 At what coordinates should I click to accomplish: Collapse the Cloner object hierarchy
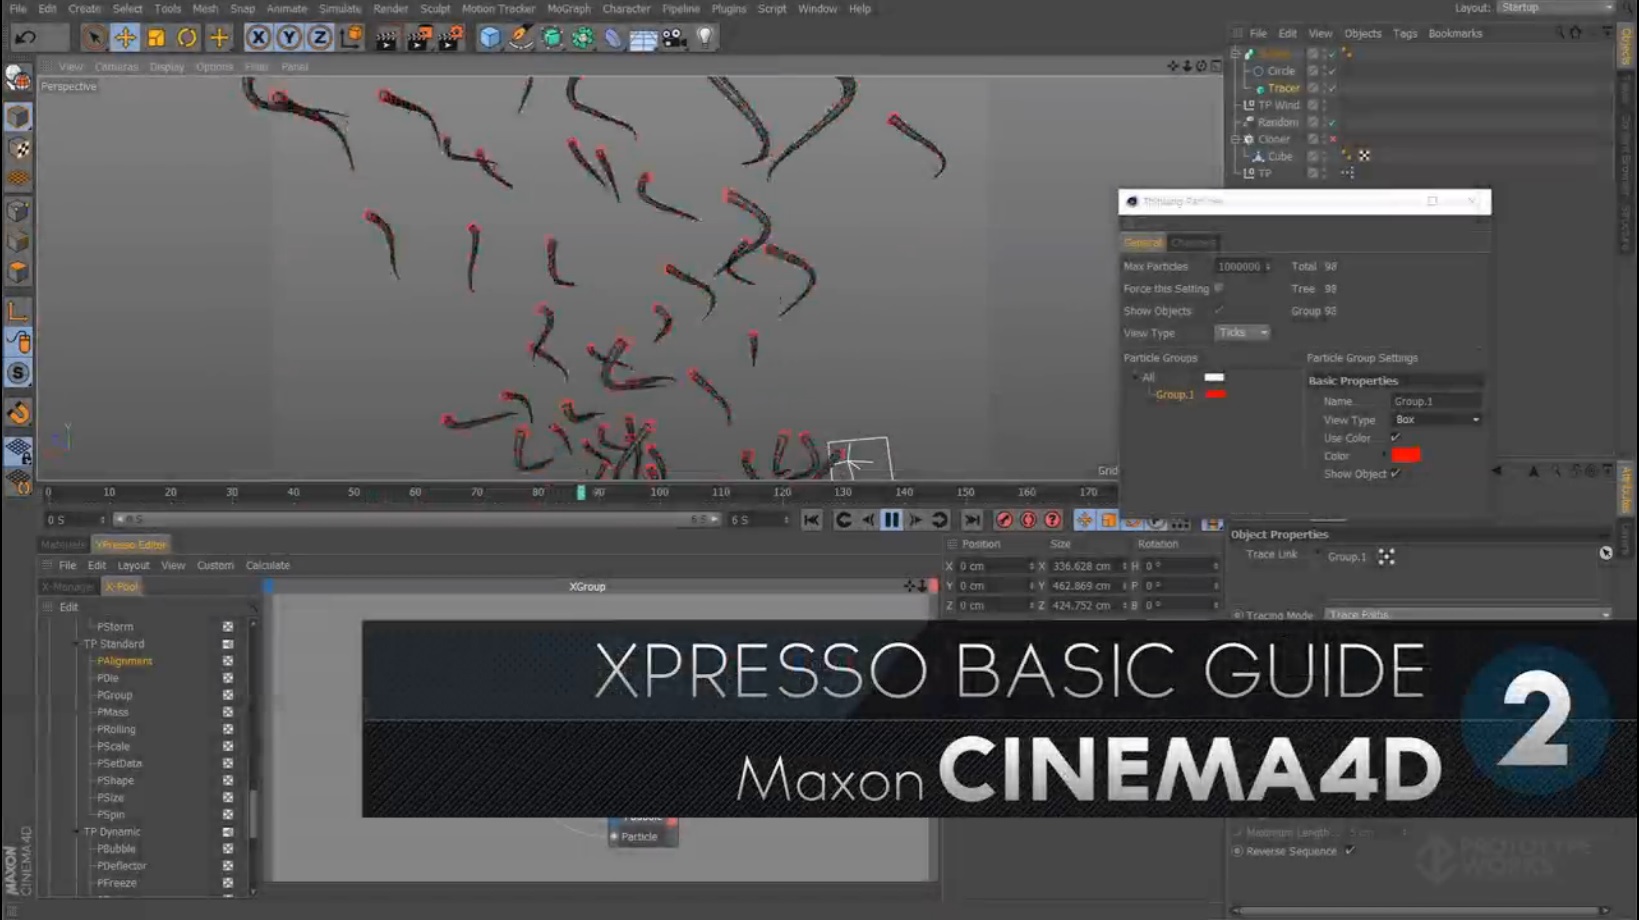[x=1236, y=139]
